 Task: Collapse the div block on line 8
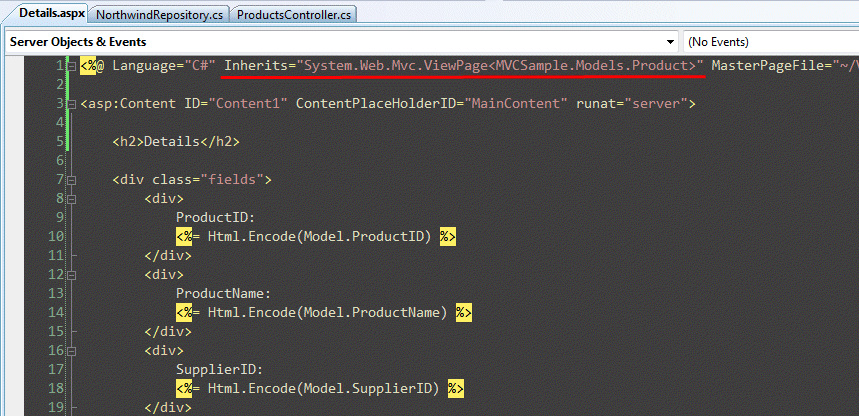pyautogui.click(x=72, y=199)
